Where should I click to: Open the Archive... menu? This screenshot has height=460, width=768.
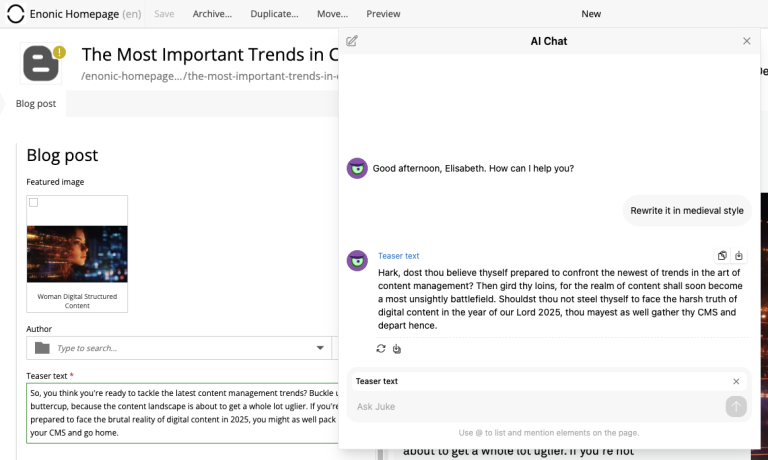click(x=212, y=14)
